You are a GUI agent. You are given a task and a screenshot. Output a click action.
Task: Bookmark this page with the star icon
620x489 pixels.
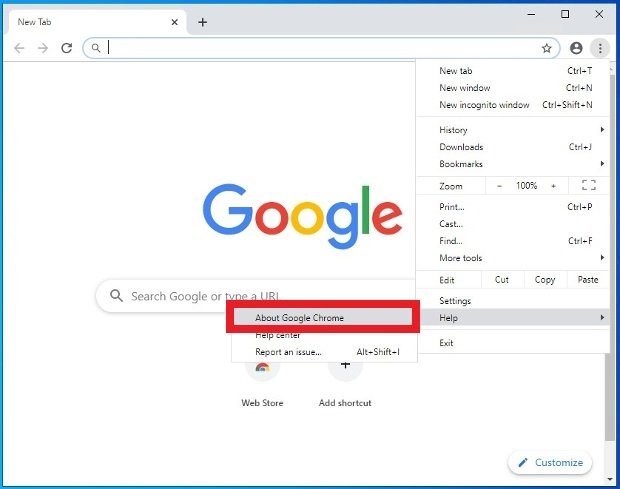(546, 48)
